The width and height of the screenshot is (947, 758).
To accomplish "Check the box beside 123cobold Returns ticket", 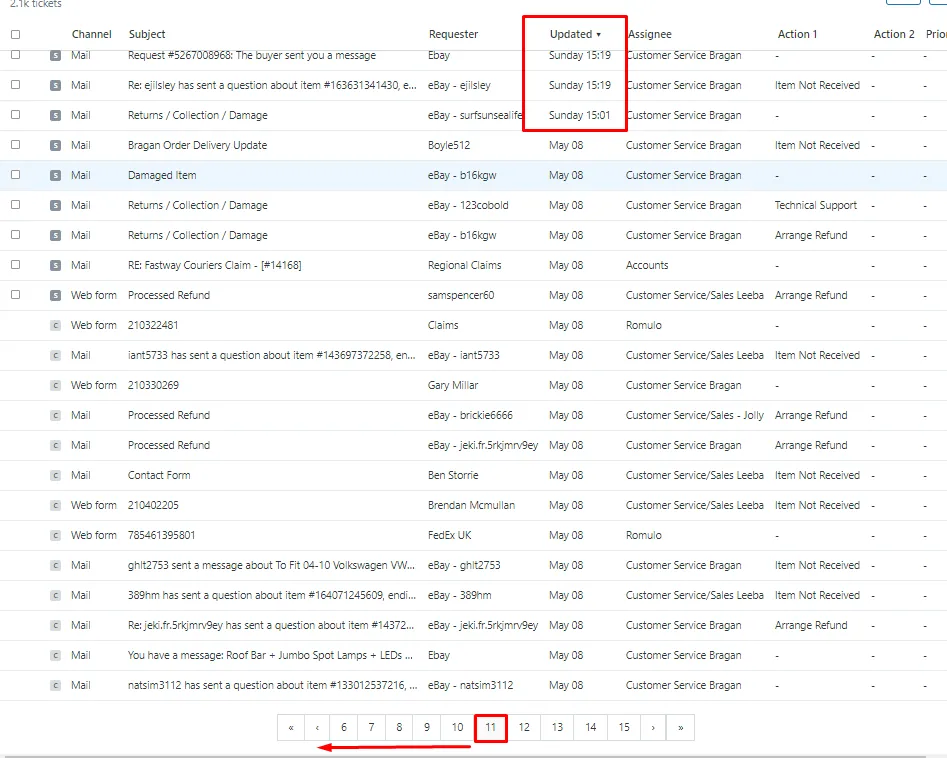I will (x=16, y=205).
